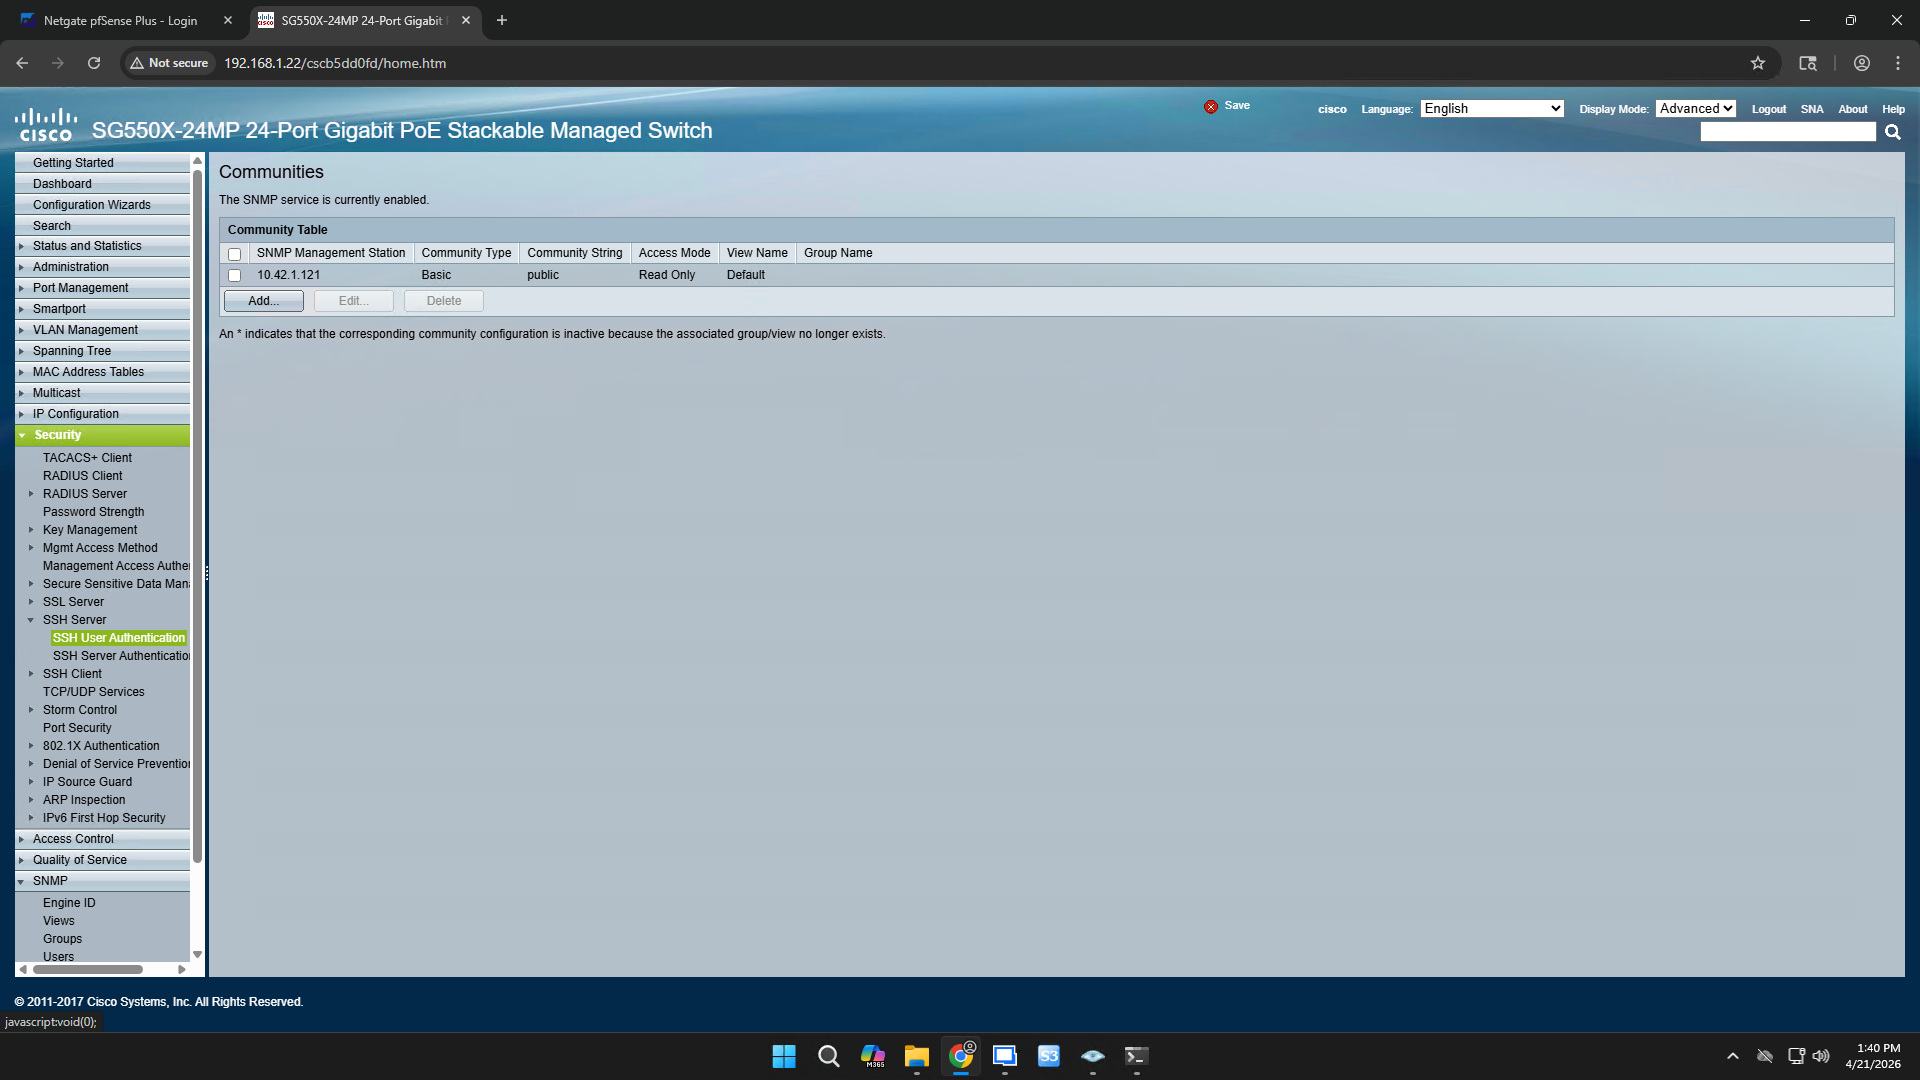
Task: Open SNMP Views menu item
Action: 58,921
